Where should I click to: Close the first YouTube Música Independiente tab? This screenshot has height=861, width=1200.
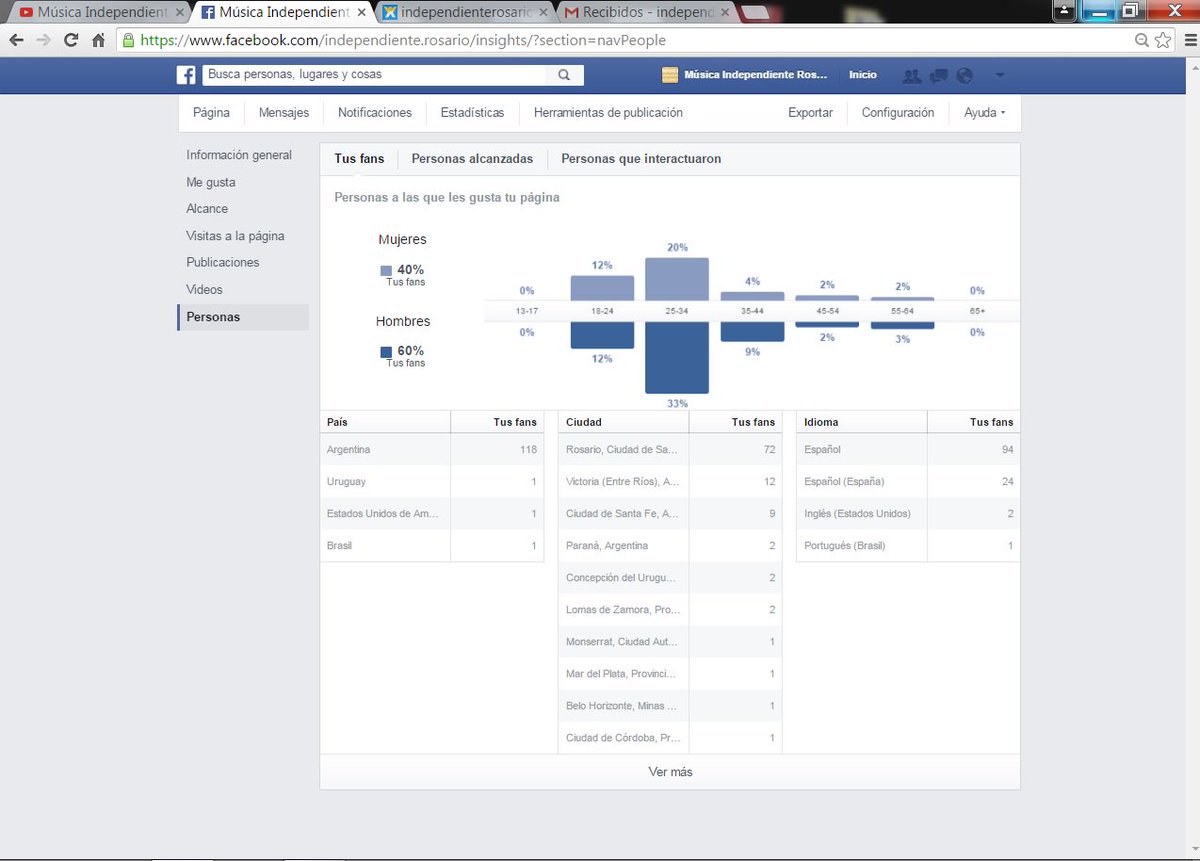[179, 13]
